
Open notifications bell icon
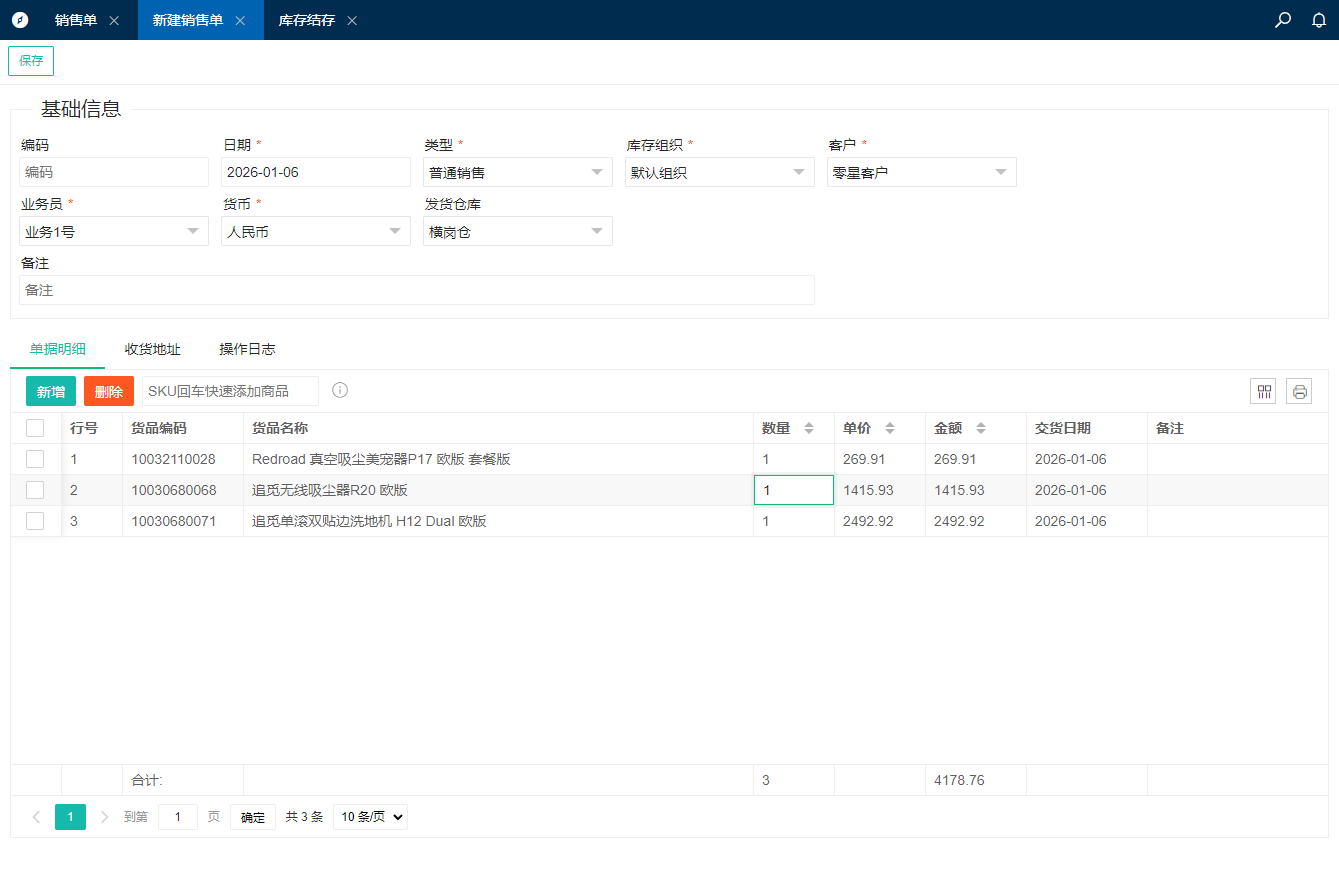click(x=1319, y=20)
